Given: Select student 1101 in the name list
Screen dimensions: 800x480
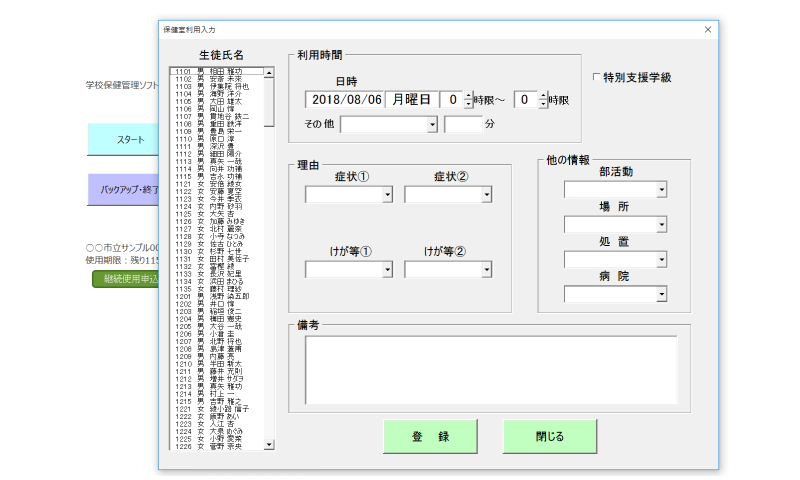Looking at the screenshot, I should 217,72.
